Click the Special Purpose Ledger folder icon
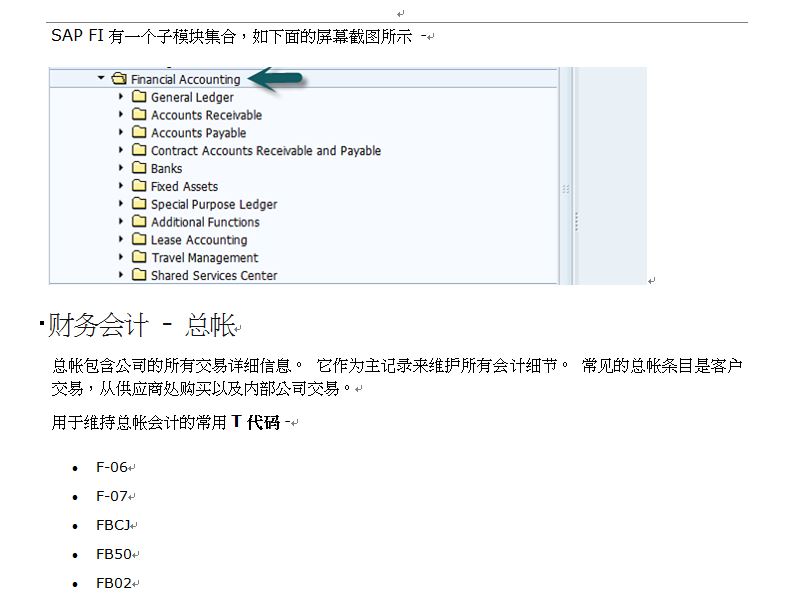 click(x=139, y=203)
